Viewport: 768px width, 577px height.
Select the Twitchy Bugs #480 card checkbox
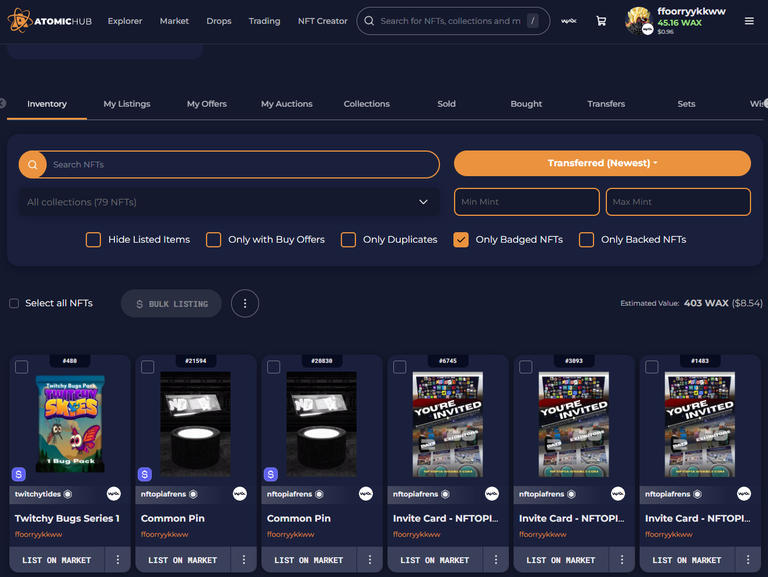click(x=22, y=367)
